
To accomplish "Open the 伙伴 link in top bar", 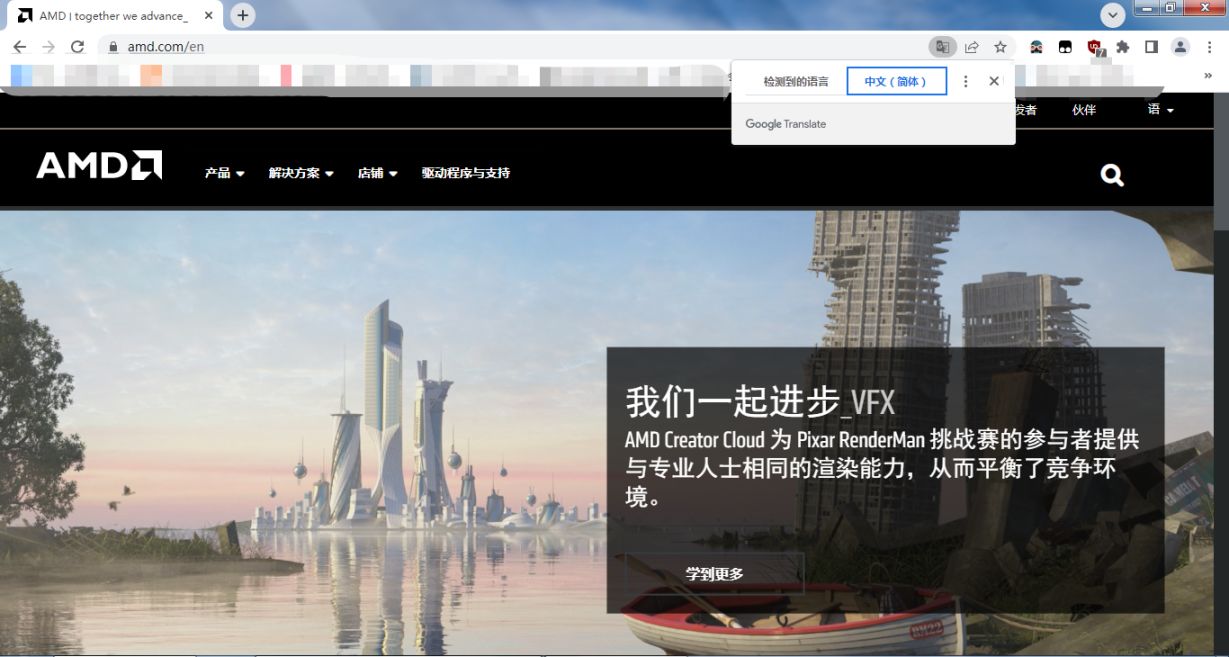I will click(1084, 110).
